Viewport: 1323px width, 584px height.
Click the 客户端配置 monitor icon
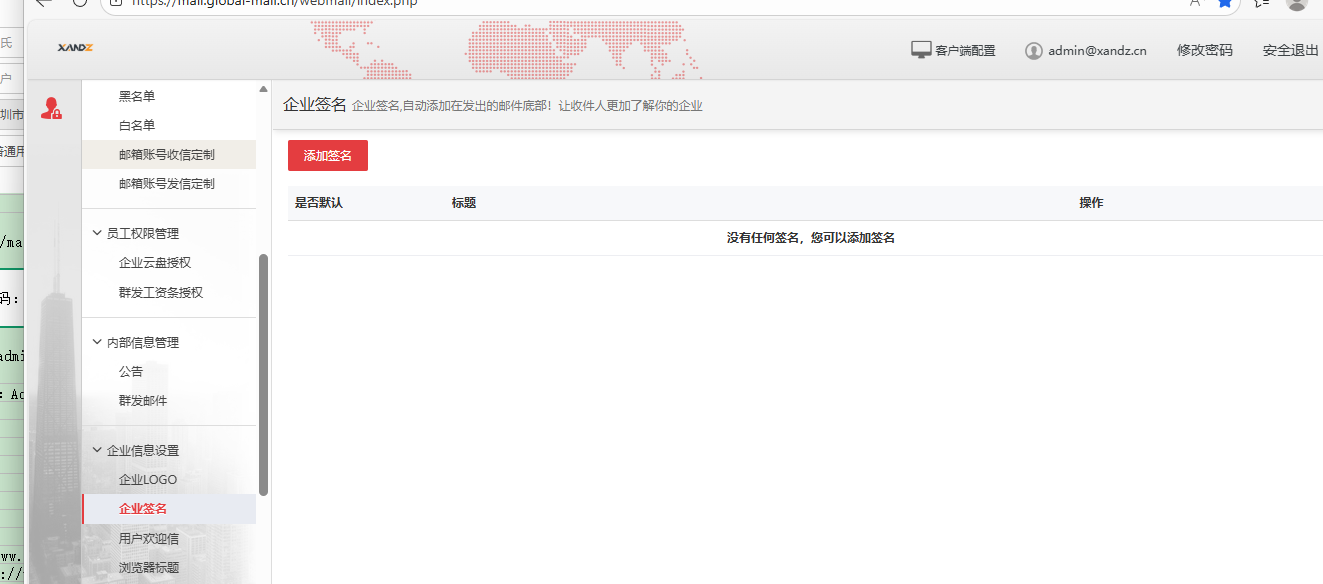(x=921, y=49)
